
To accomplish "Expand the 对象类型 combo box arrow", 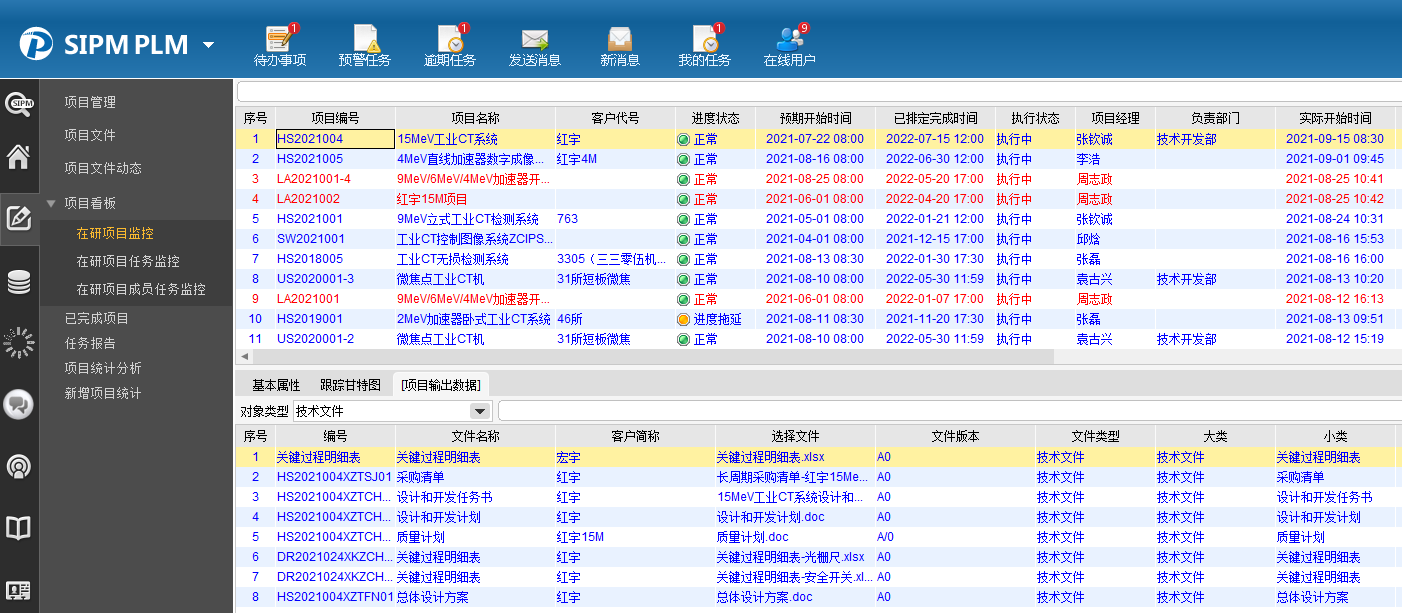I will [480, 411].
